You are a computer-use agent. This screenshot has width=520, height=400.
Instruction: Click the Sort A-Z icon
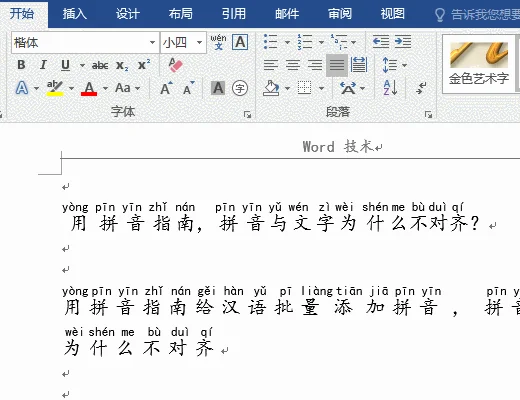click(x=390, y=88)
